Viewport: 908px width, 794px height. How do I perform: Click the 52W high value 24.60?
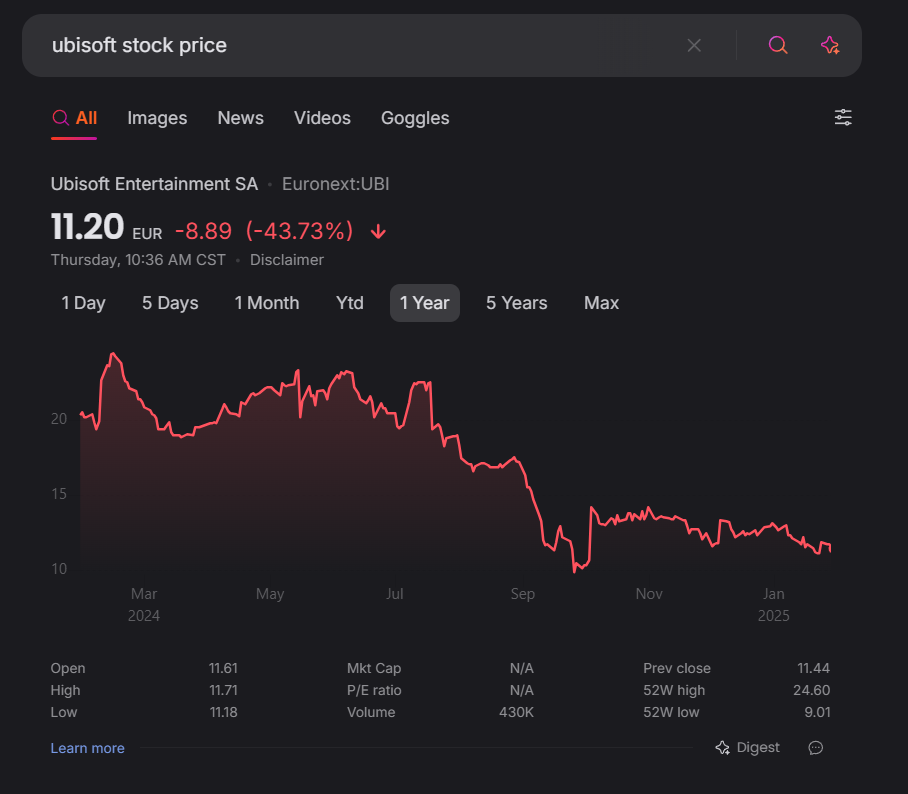[811, 690]
